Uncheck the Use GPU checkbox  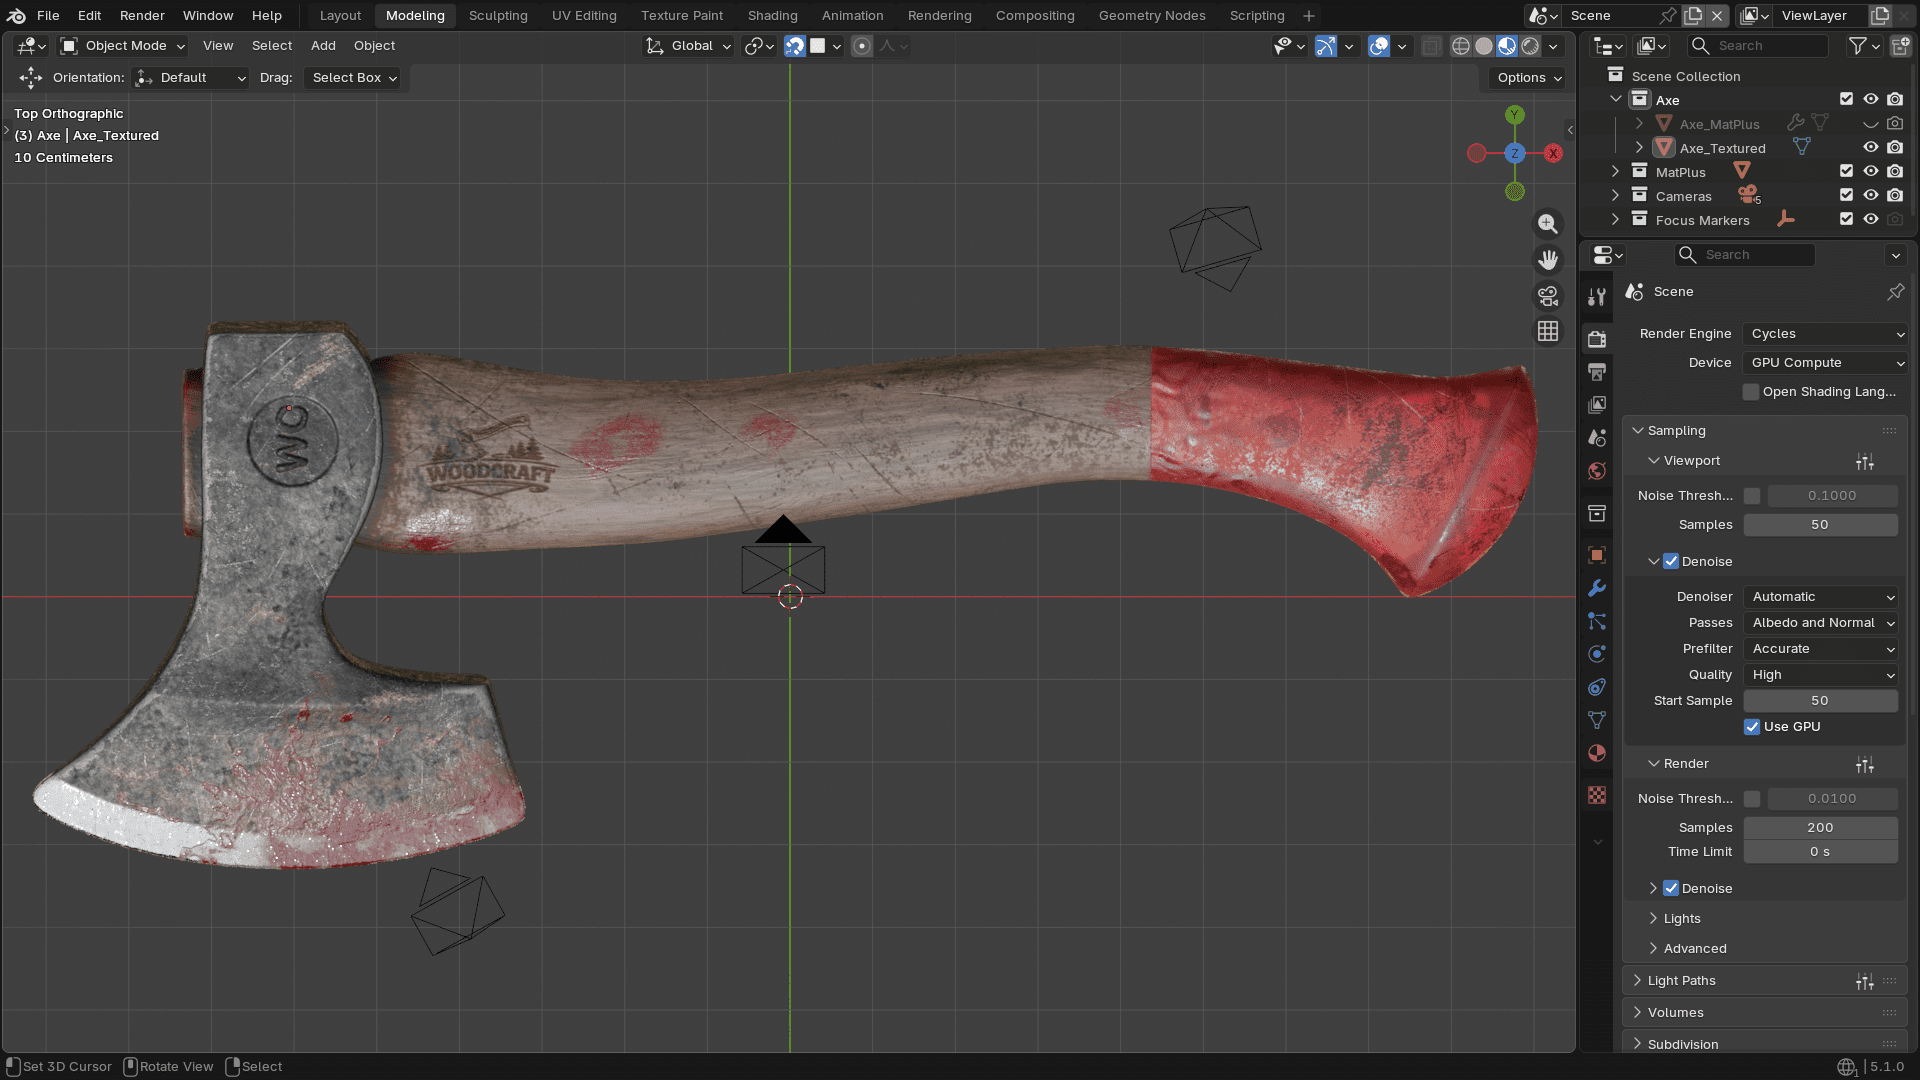(1752, 727)
